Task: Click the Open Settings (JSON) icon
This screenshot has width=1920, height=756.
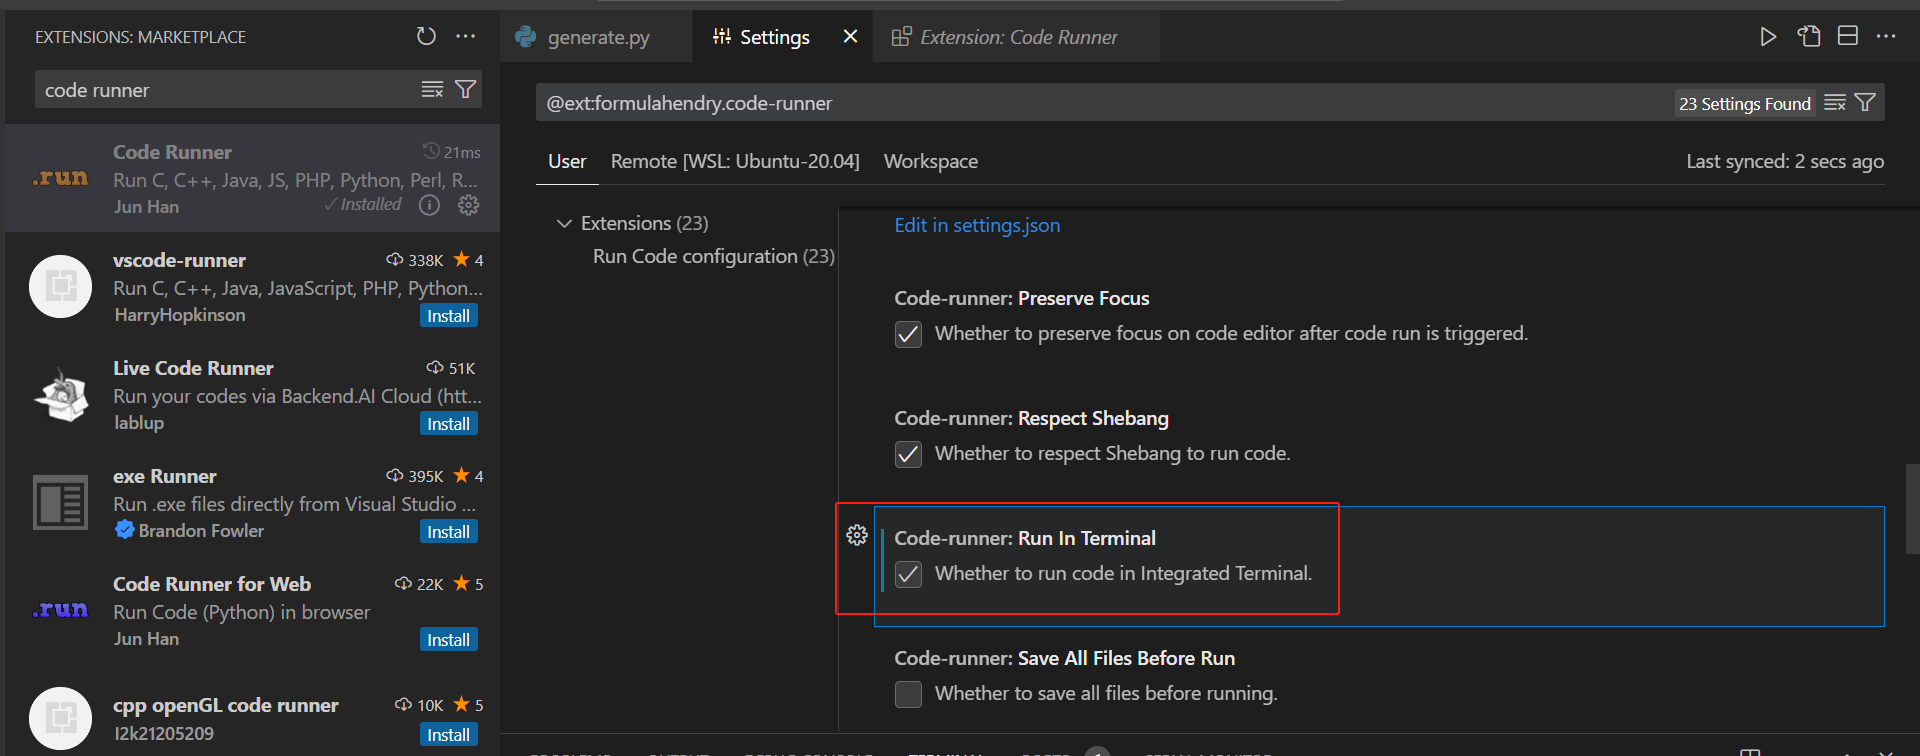Action: coord(1808,36)
